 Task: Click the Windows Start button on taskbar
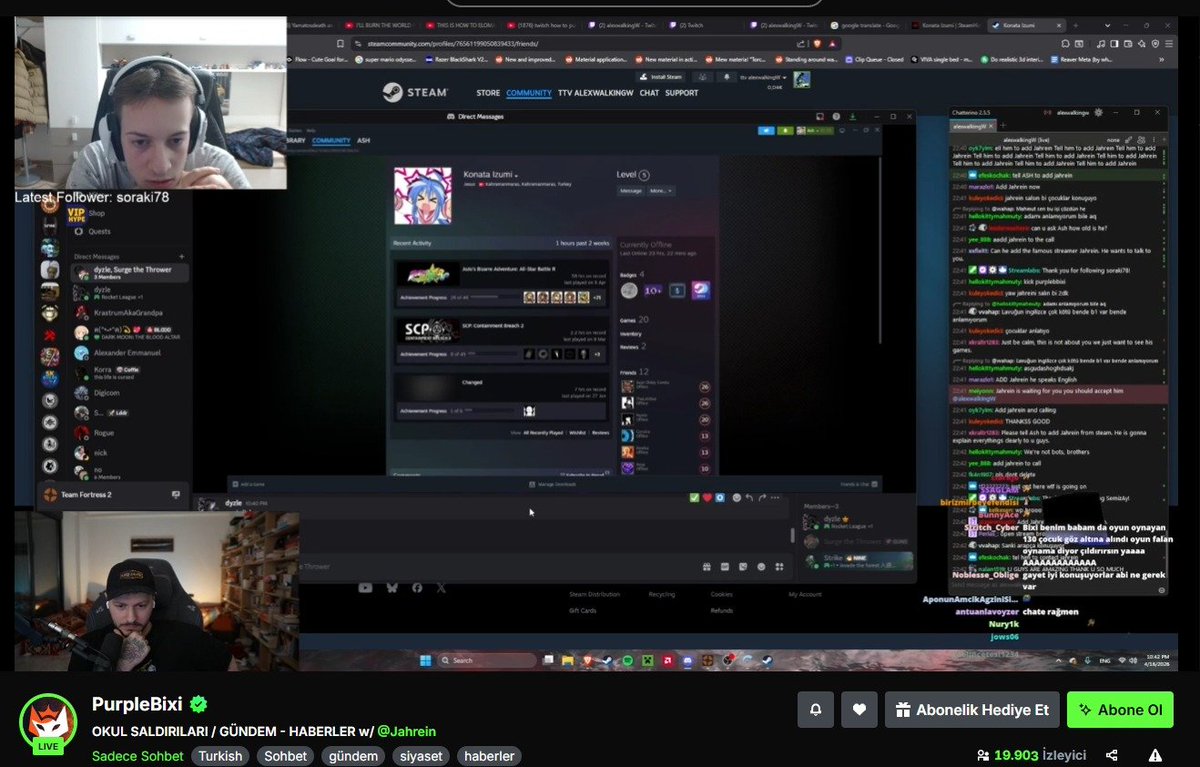point(424,660)
